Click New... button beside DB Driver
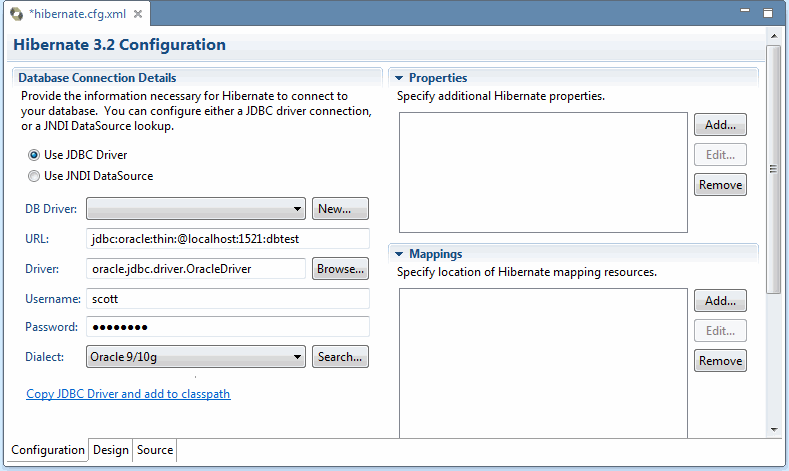This screenshot has width=789, height=471. click(340, 209)
